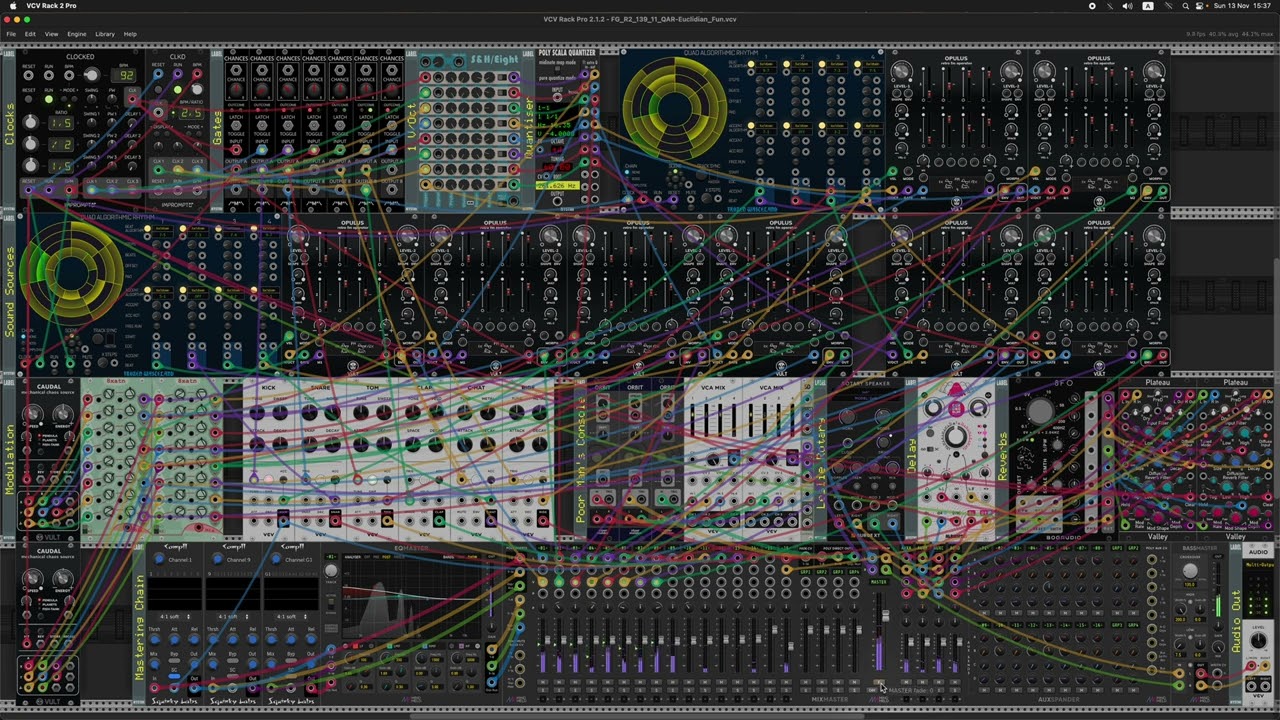Viewport: 1280px width, 720px height.
Task: Click the ENERGY knob on Modulation-row Caudal
Action: (63, 413)
